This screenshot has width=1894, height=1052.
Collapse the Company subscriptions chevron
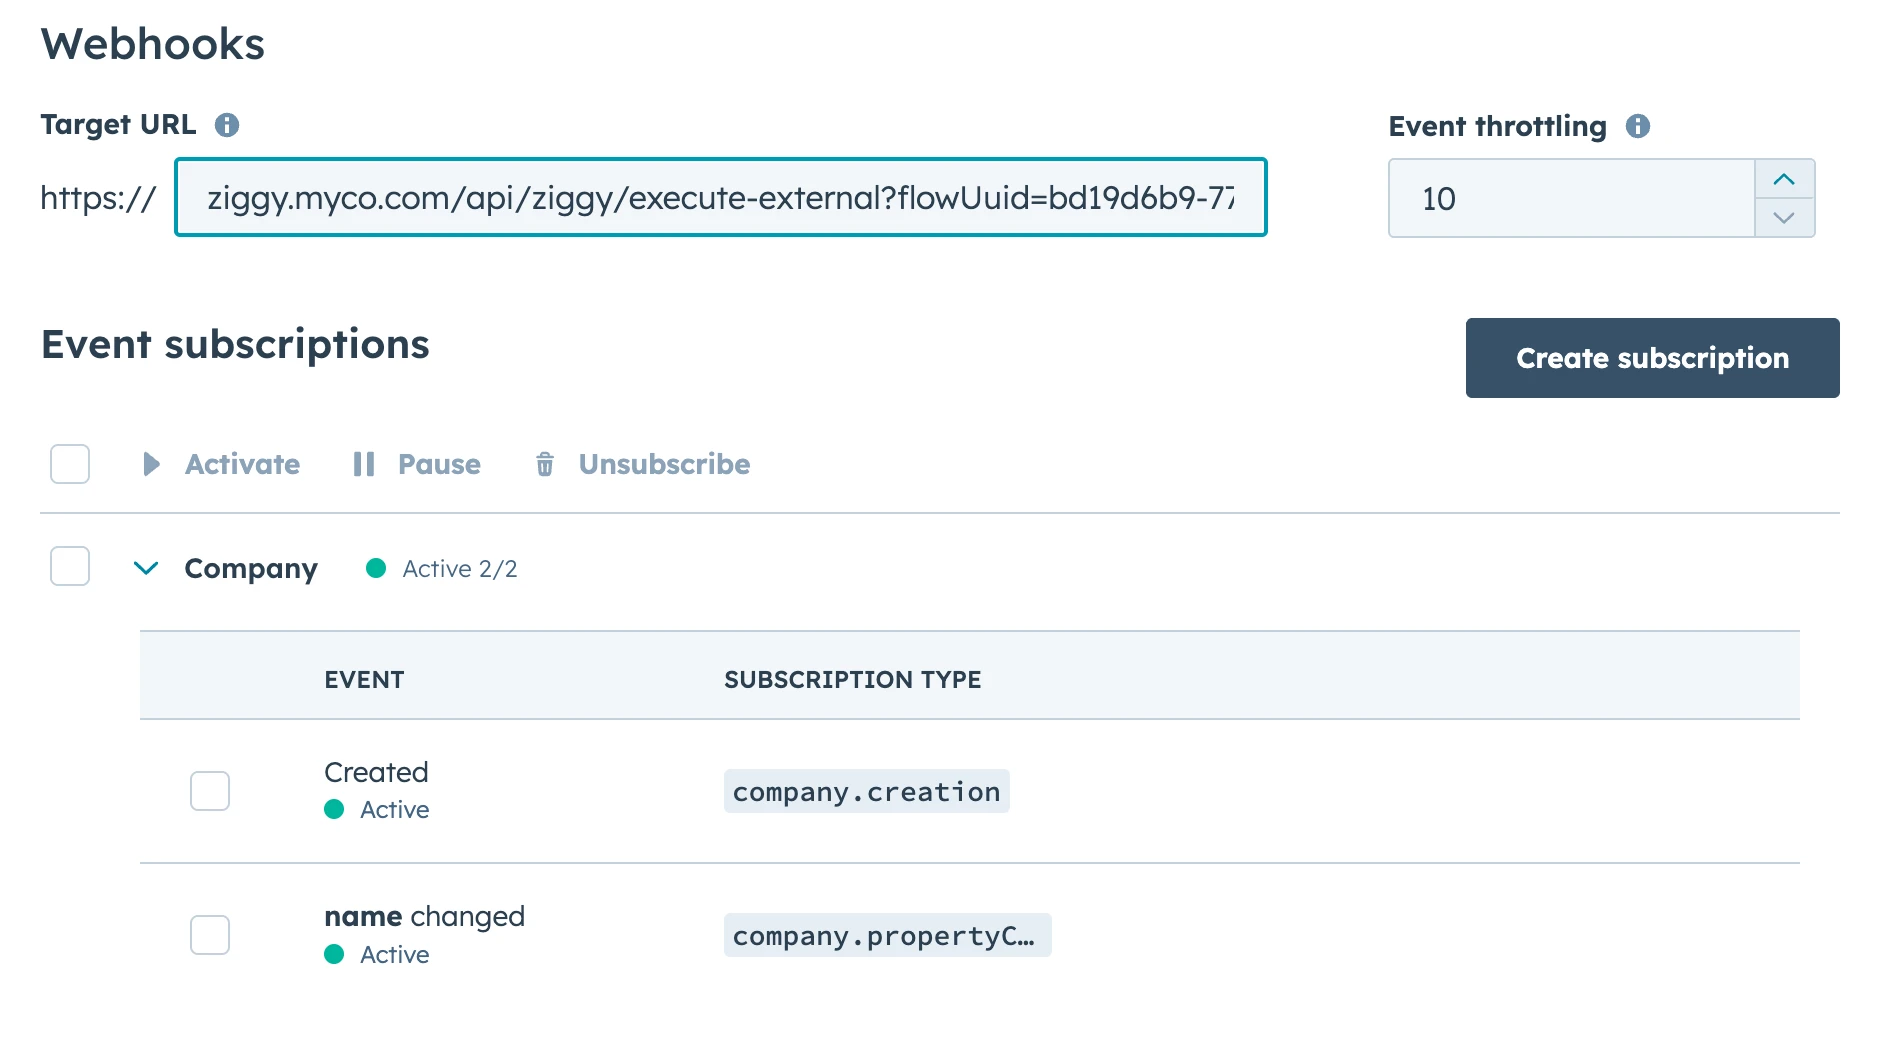(x=146, y=568)
